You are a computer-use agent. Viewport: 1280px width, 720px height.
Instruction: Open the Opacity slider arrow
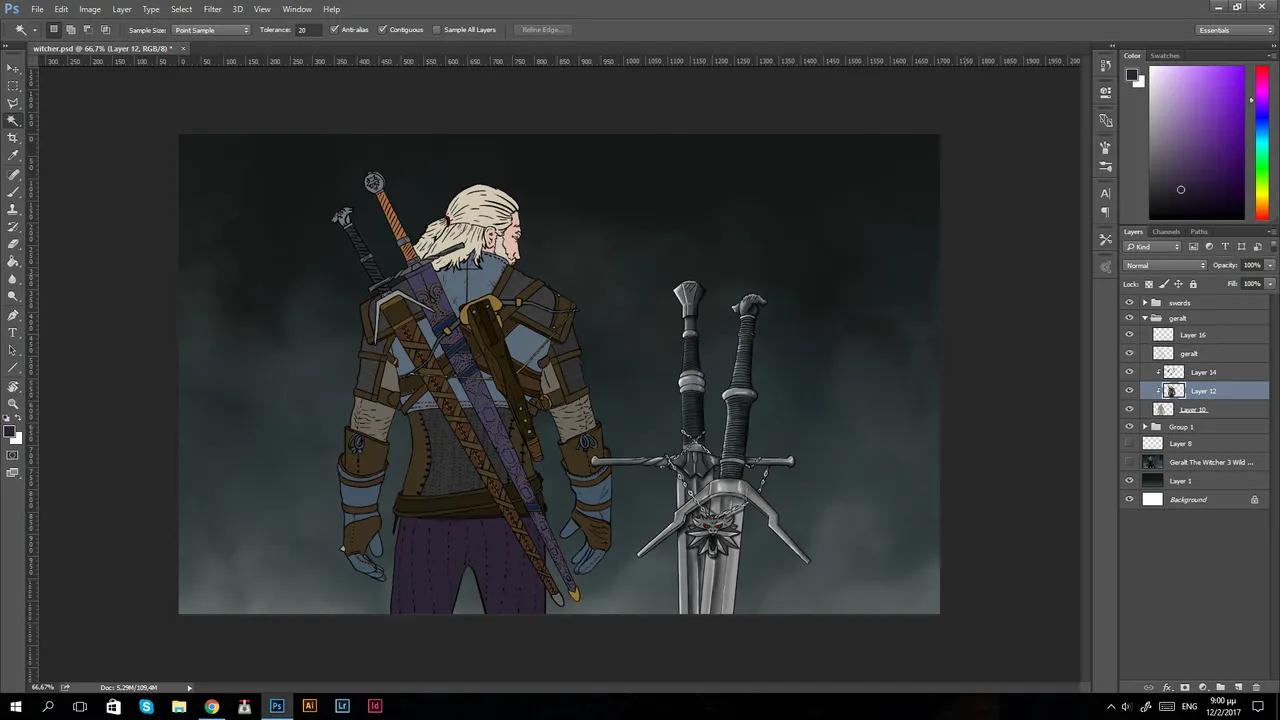(1270, 265)
